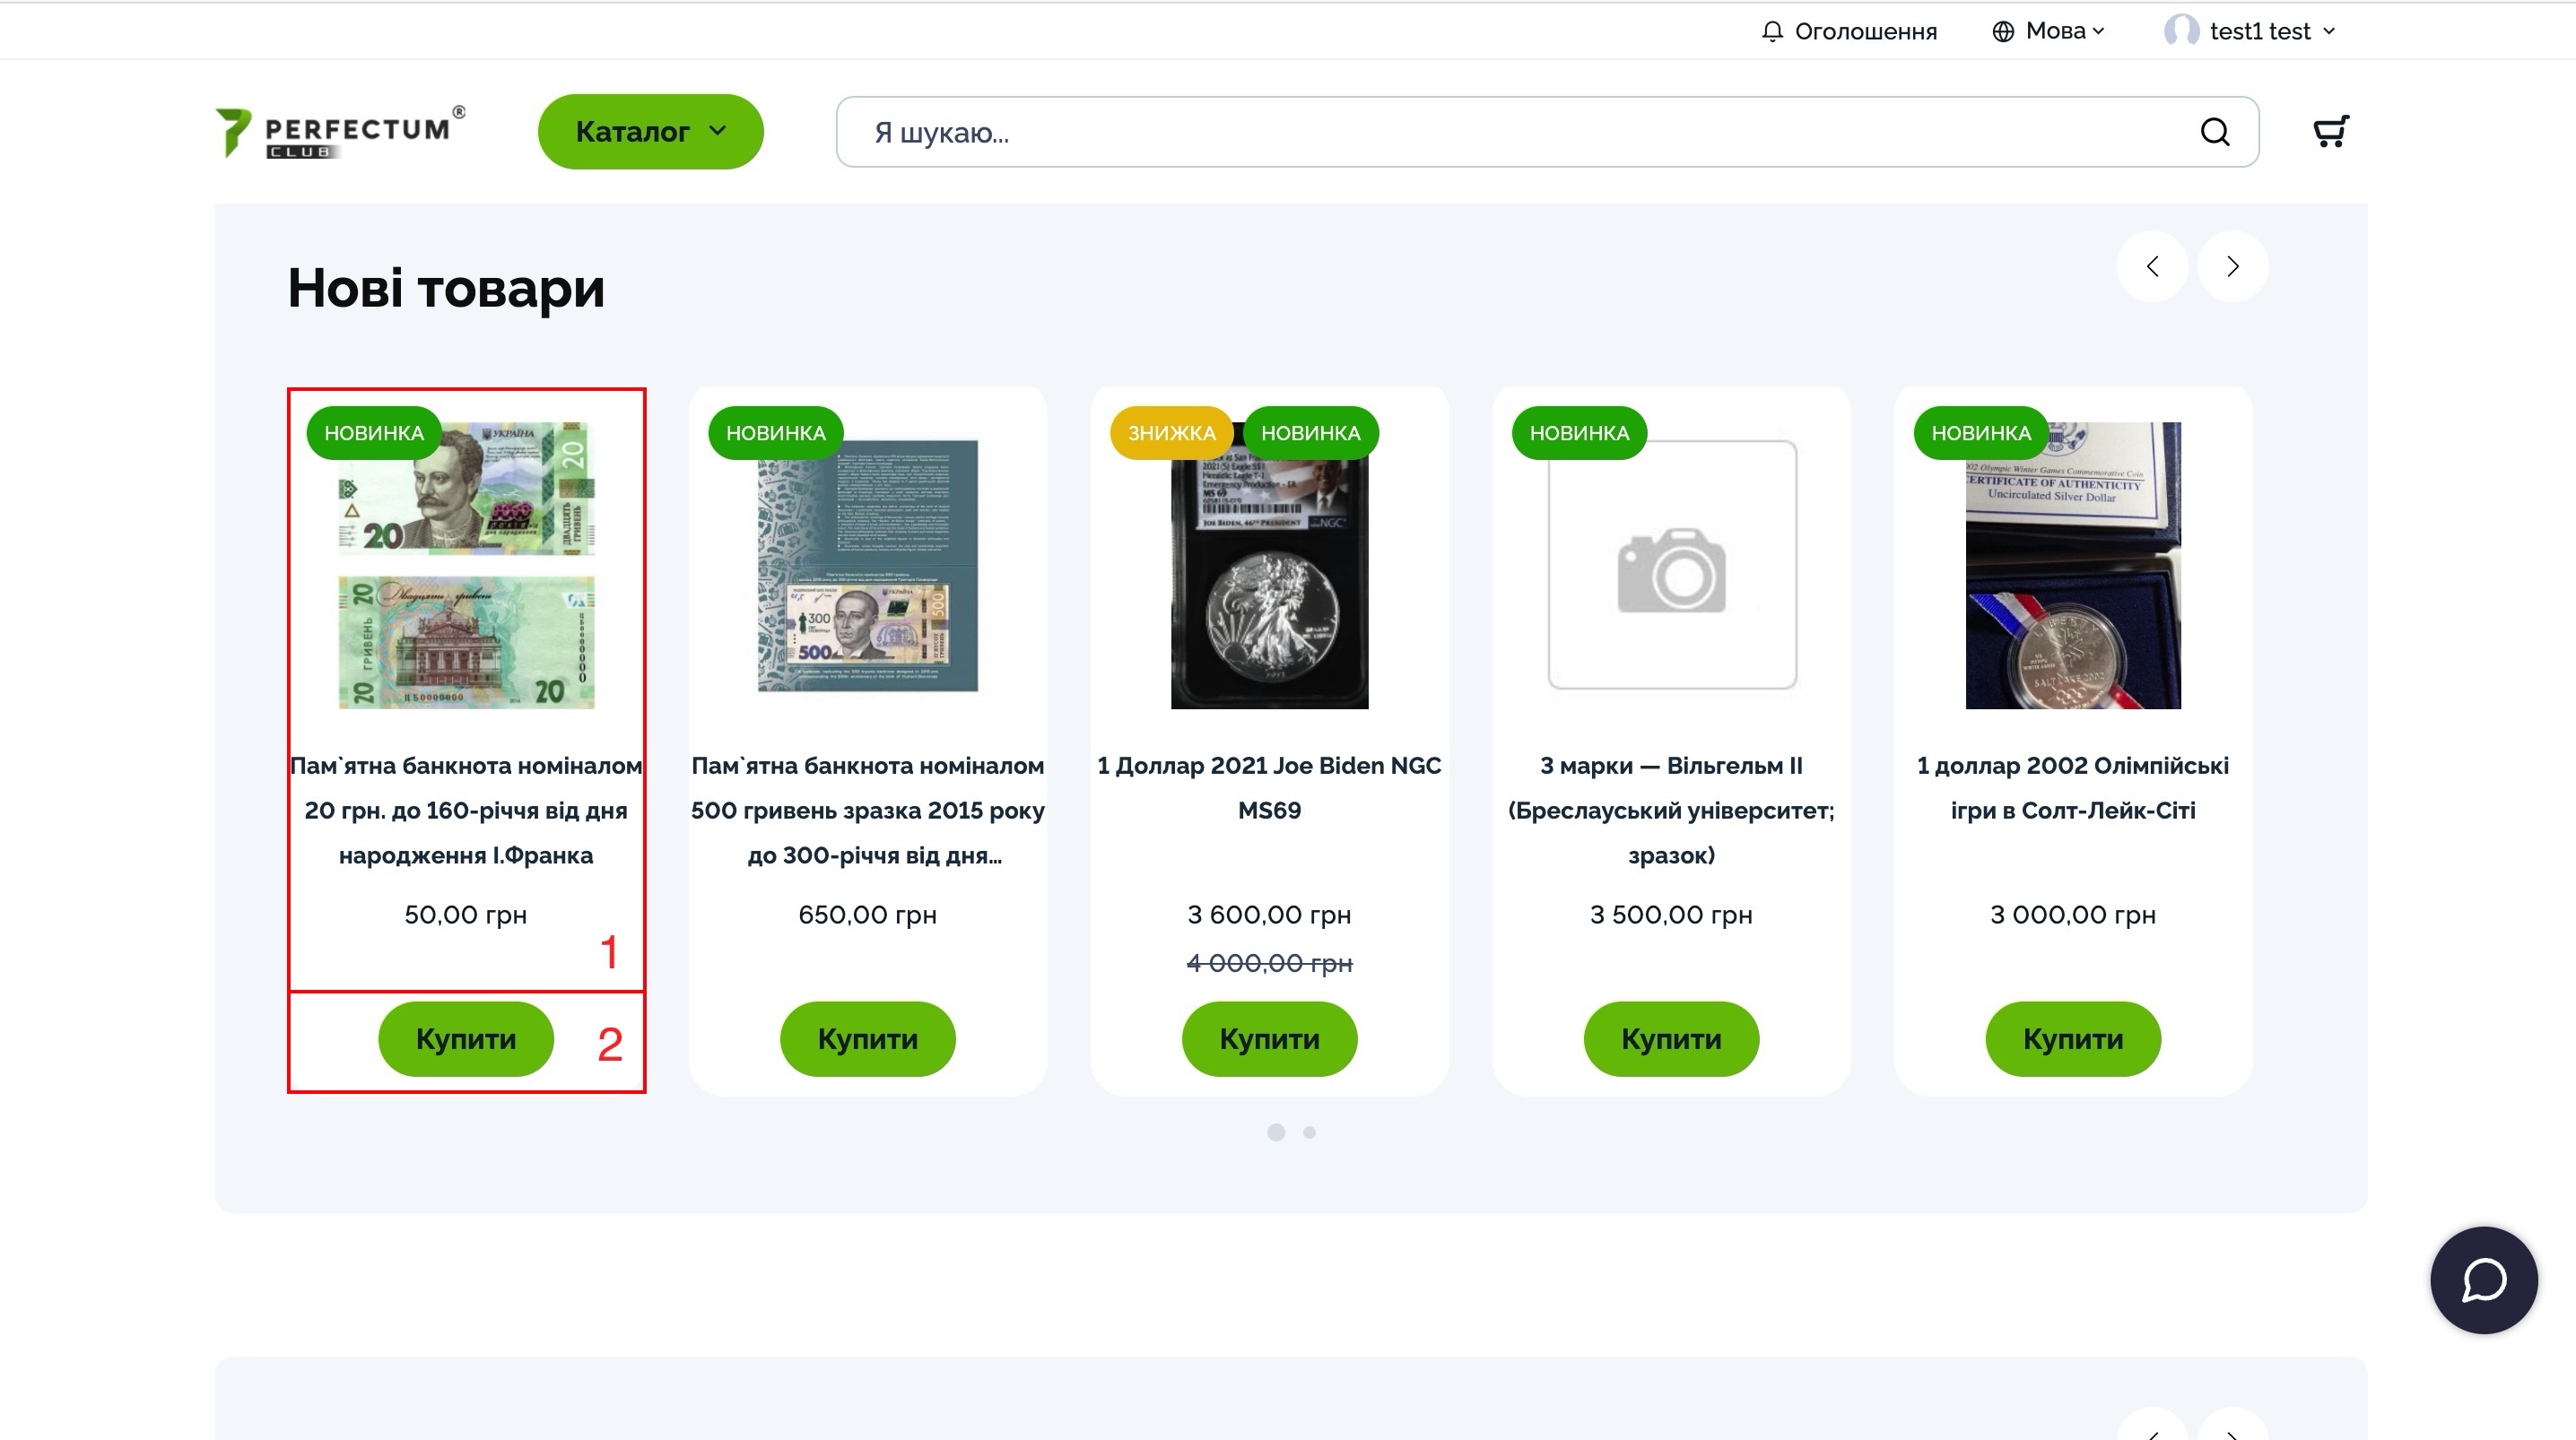Click Купити for the 20 грн banknote

point(466,1039)
